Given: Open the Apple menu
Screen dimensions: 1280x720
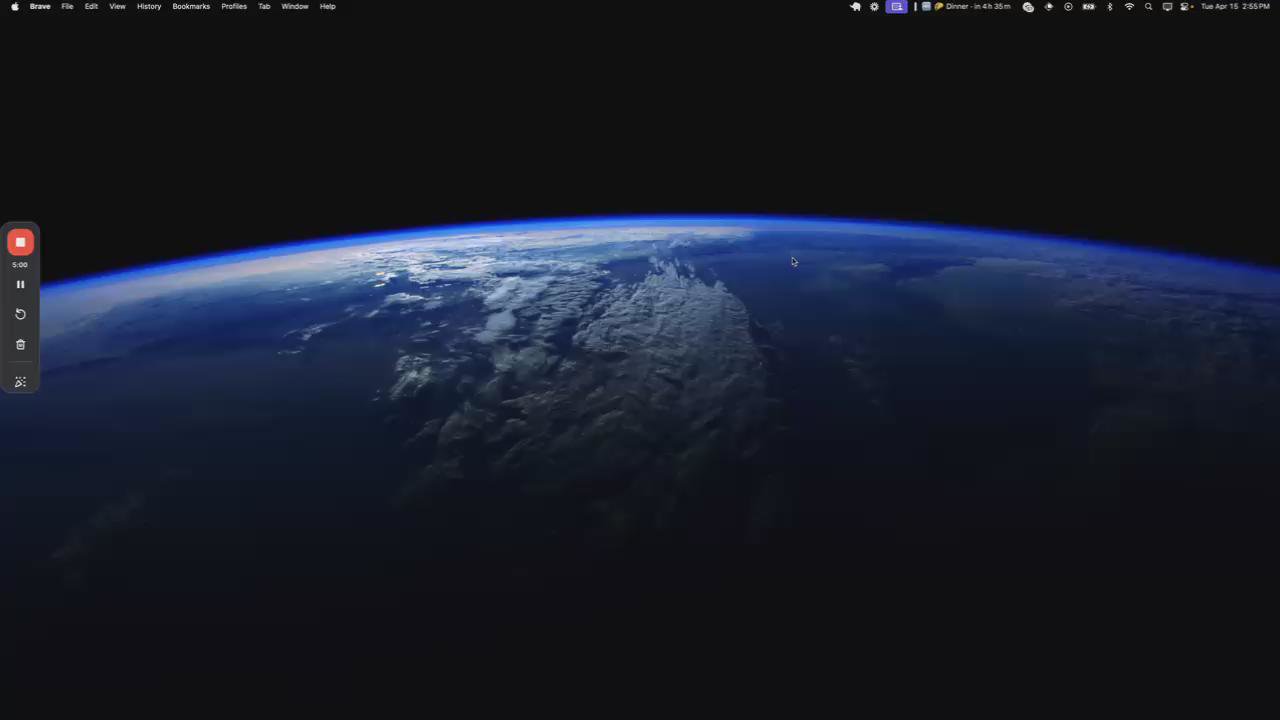Looking at the screenshot, I should (15, 6).
